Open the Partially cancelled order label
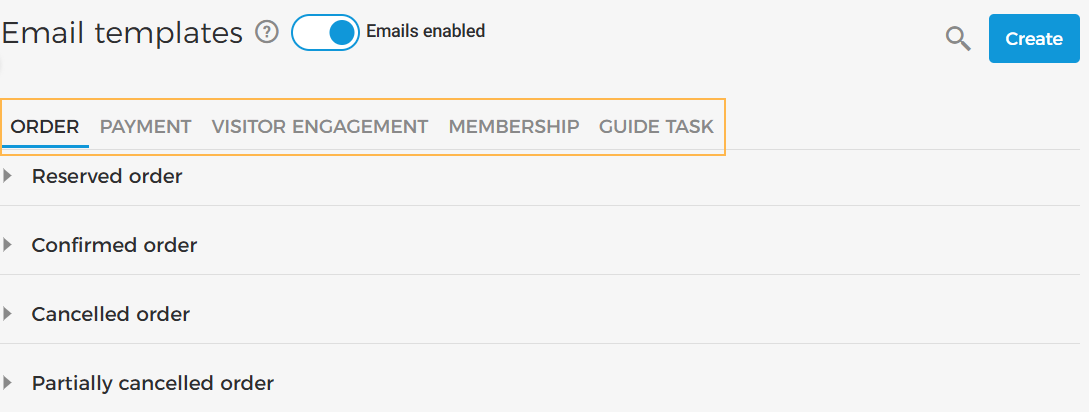Screen dimensions: 1089x412 152,383
